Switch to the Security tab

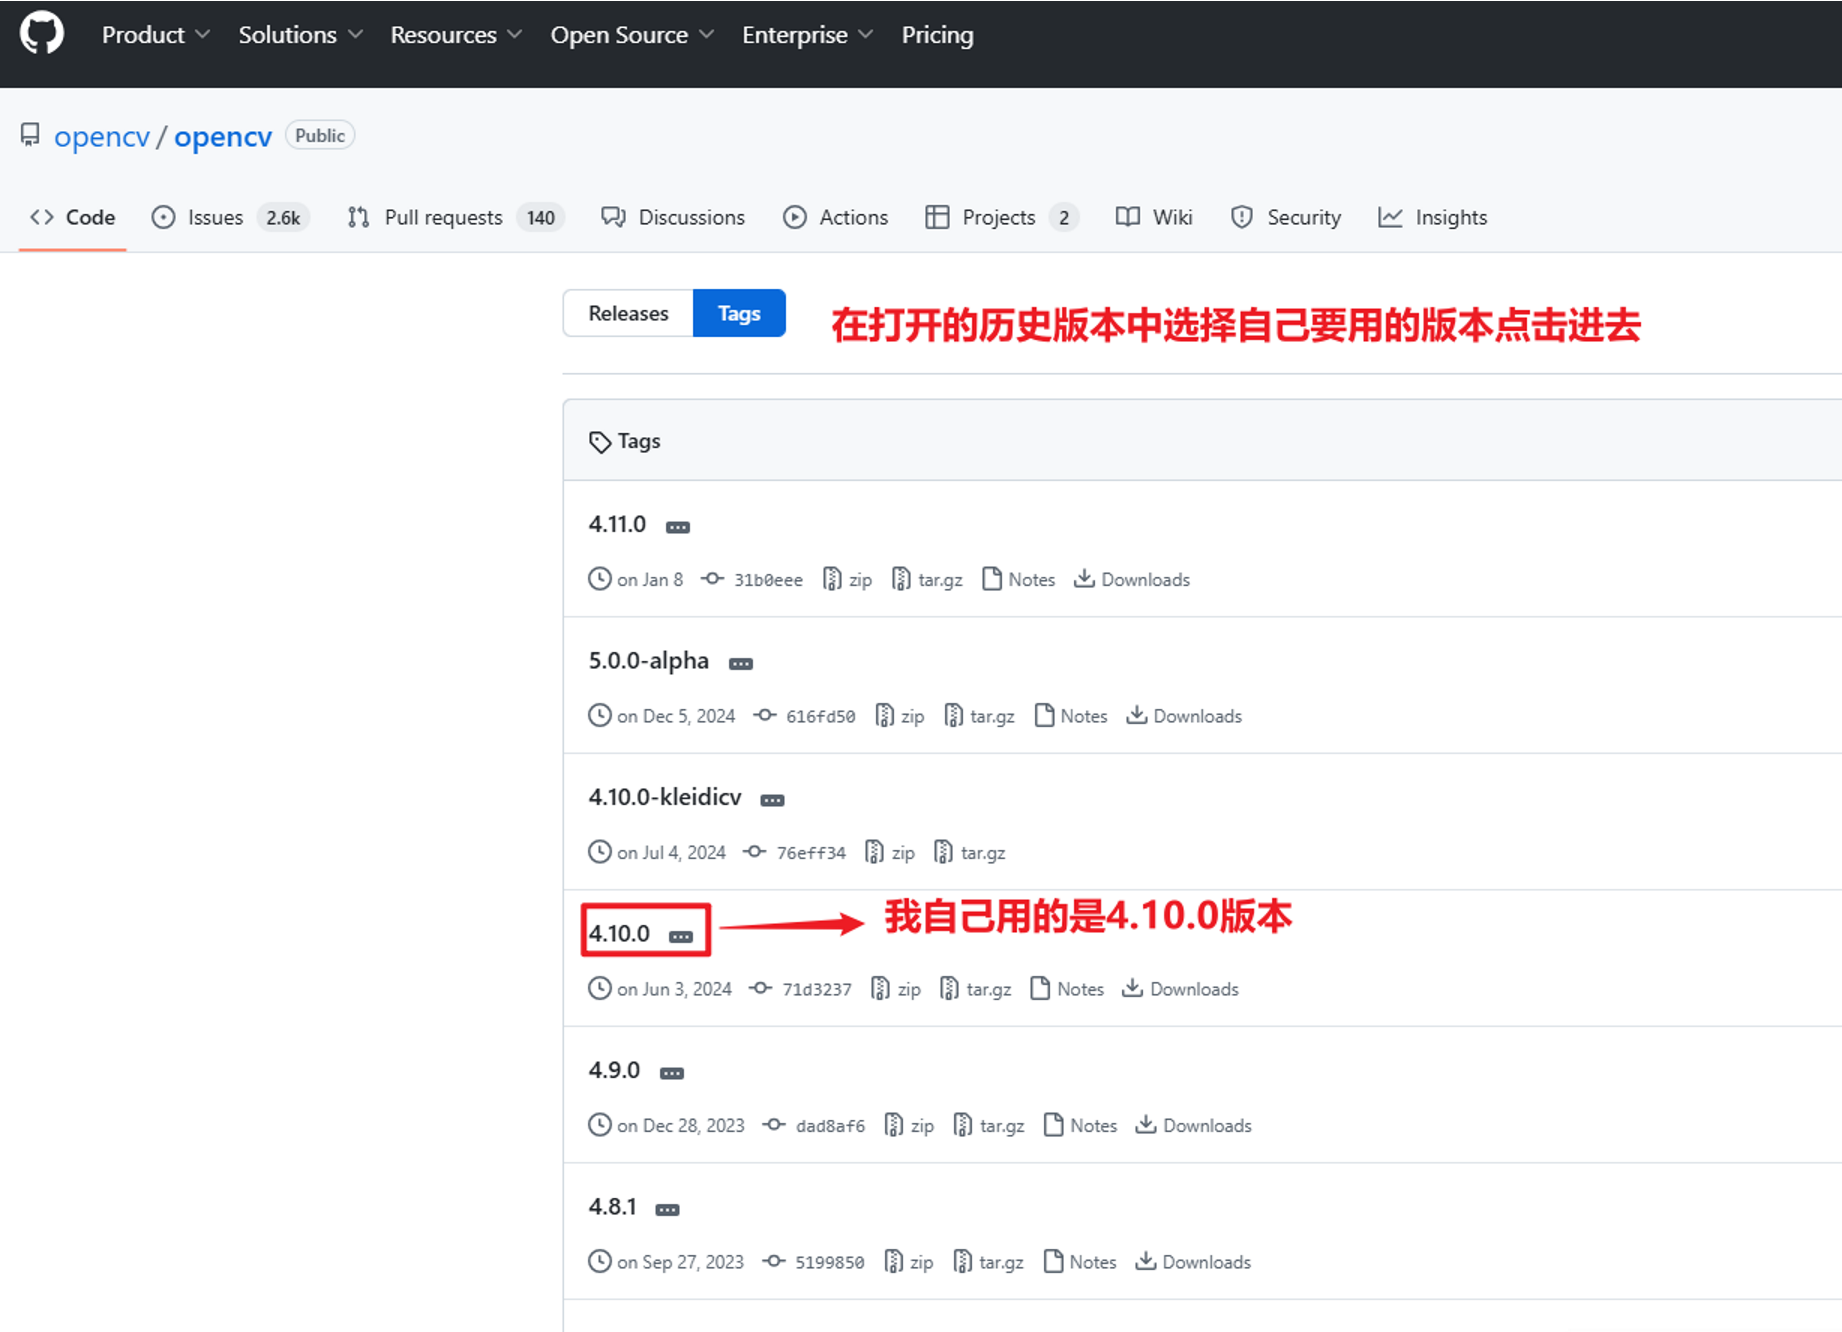[x=1286, y=217]
